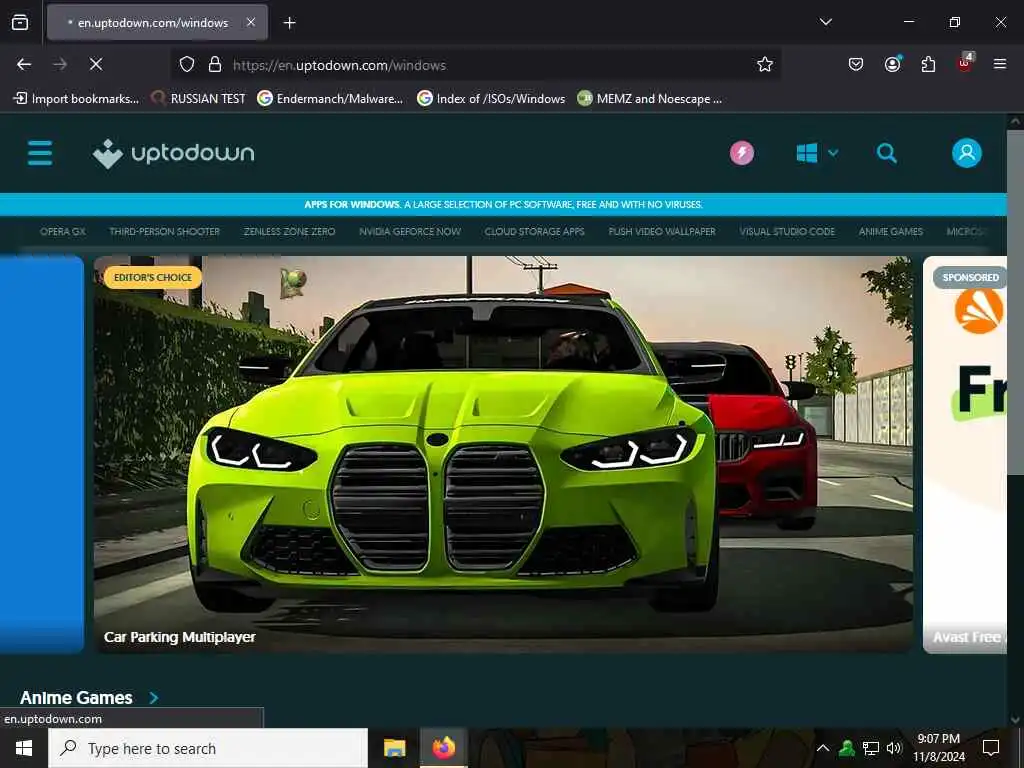Click the Uptodown logo
The width and height of the screenshot is (1024, 768).
pyautogui.click(x=174, y=153)
